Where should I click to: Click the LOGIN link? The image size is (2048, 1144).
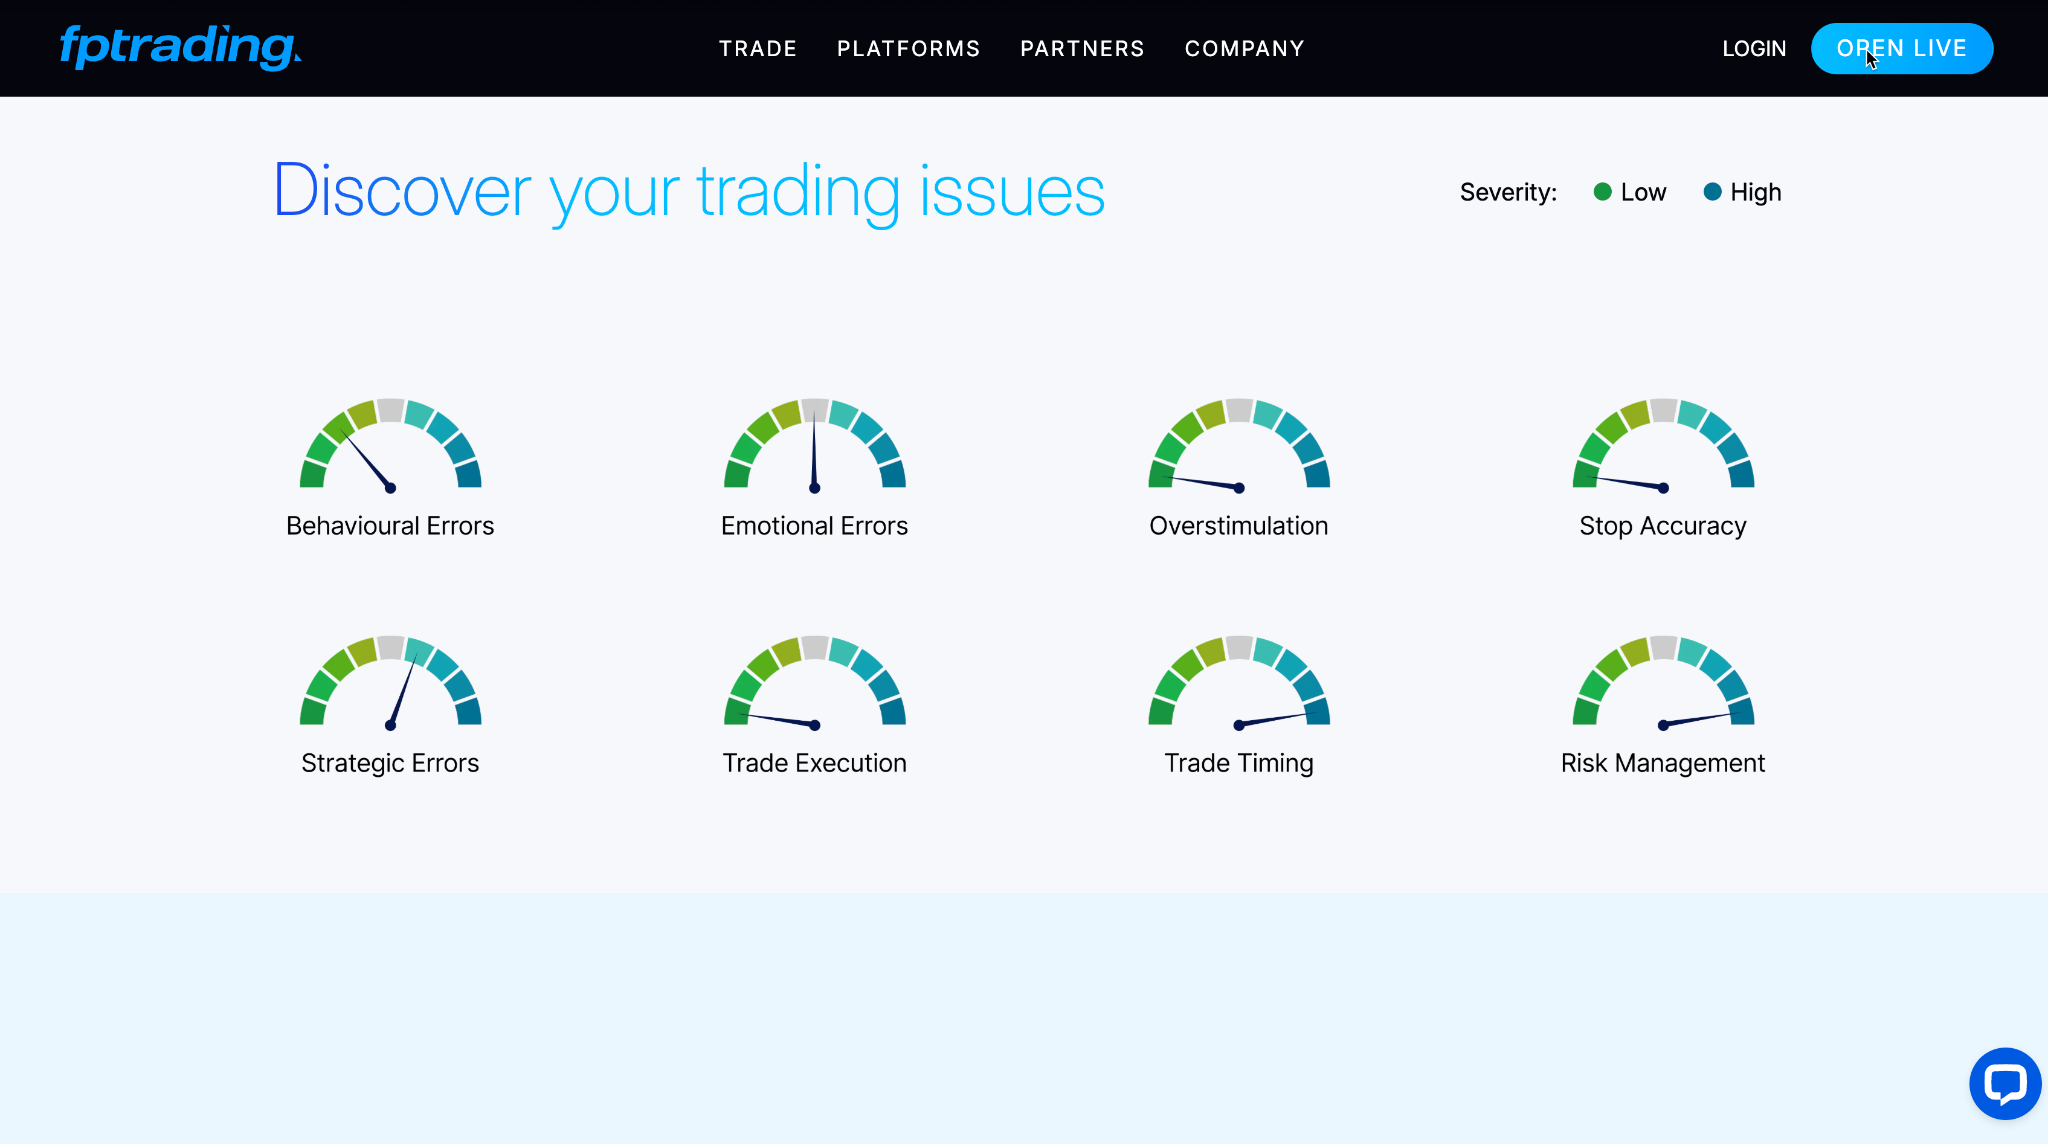[x=1754, y=48]
